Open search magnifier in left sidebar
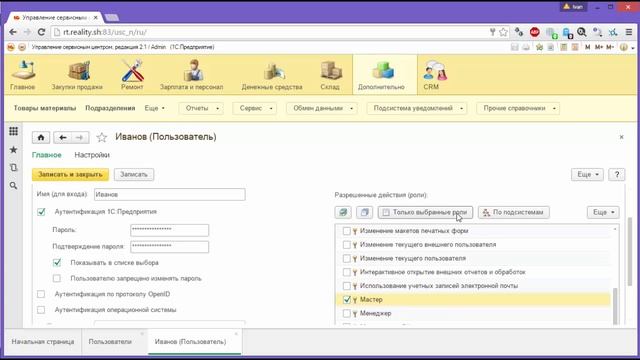Screen dimensions: 640x360 click(13, 186)
